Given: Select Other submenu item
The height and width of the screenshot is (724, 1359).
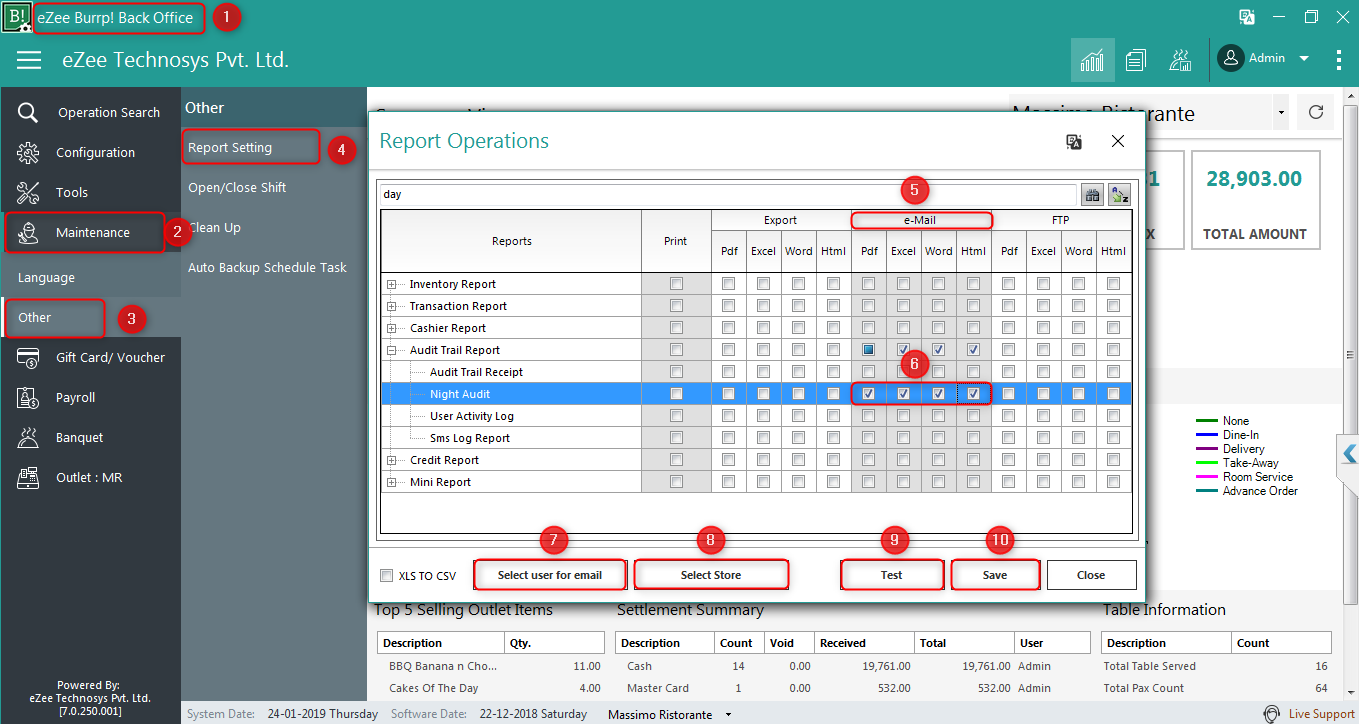Looking at the screenshot, I should (34, 318).
